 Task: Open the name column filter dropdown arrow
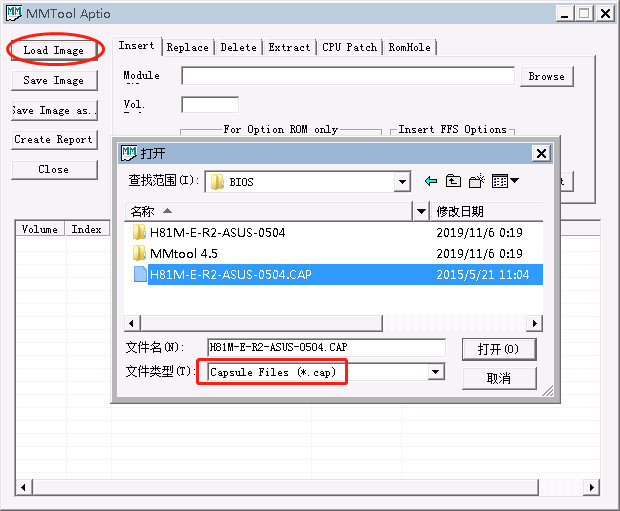click(421, 211)
